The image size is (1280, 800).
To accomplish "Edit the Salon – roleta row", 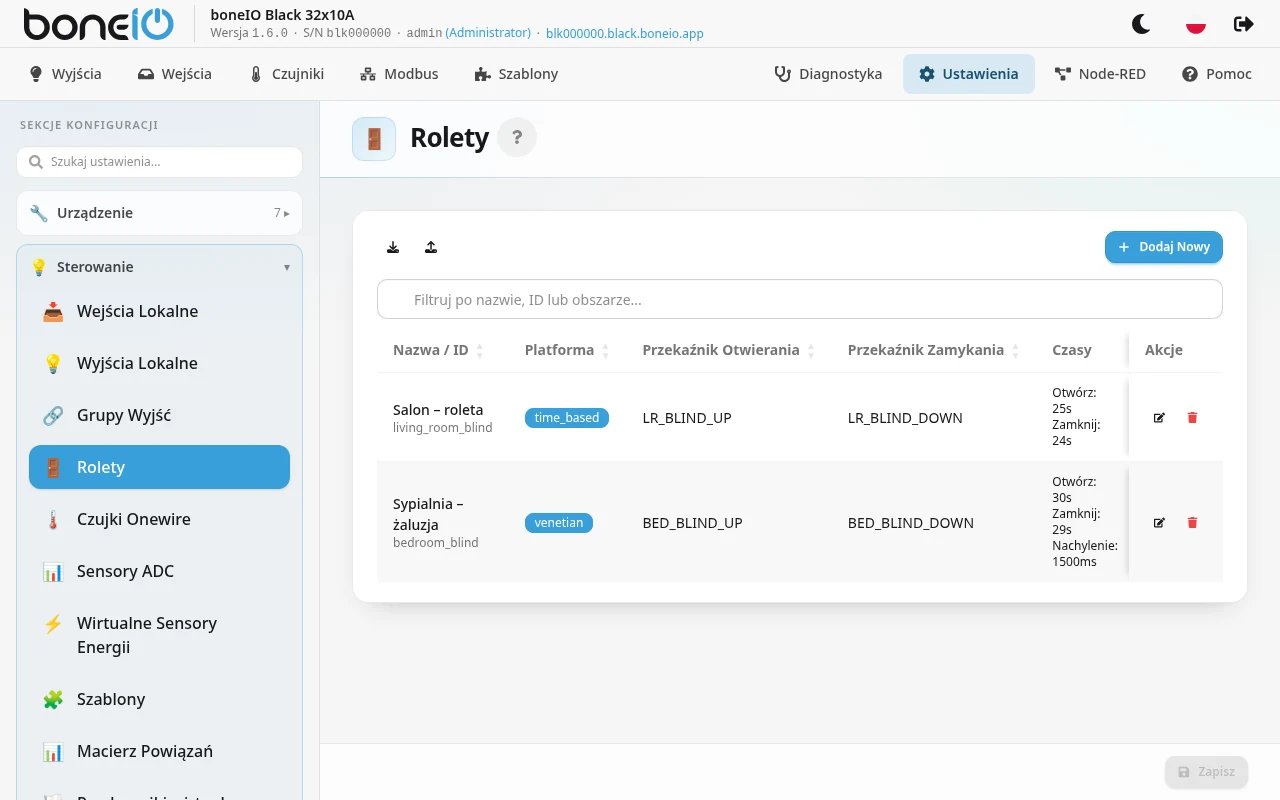I will coord(1159,418).
